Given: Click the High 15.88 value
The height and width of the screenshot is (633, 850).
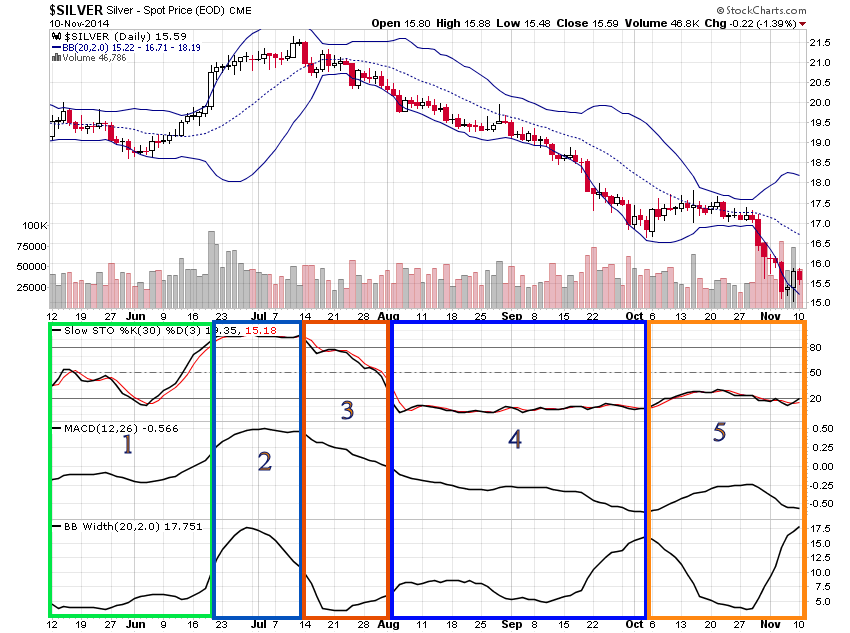Looking at the screenshot, I should click(465, 23).
